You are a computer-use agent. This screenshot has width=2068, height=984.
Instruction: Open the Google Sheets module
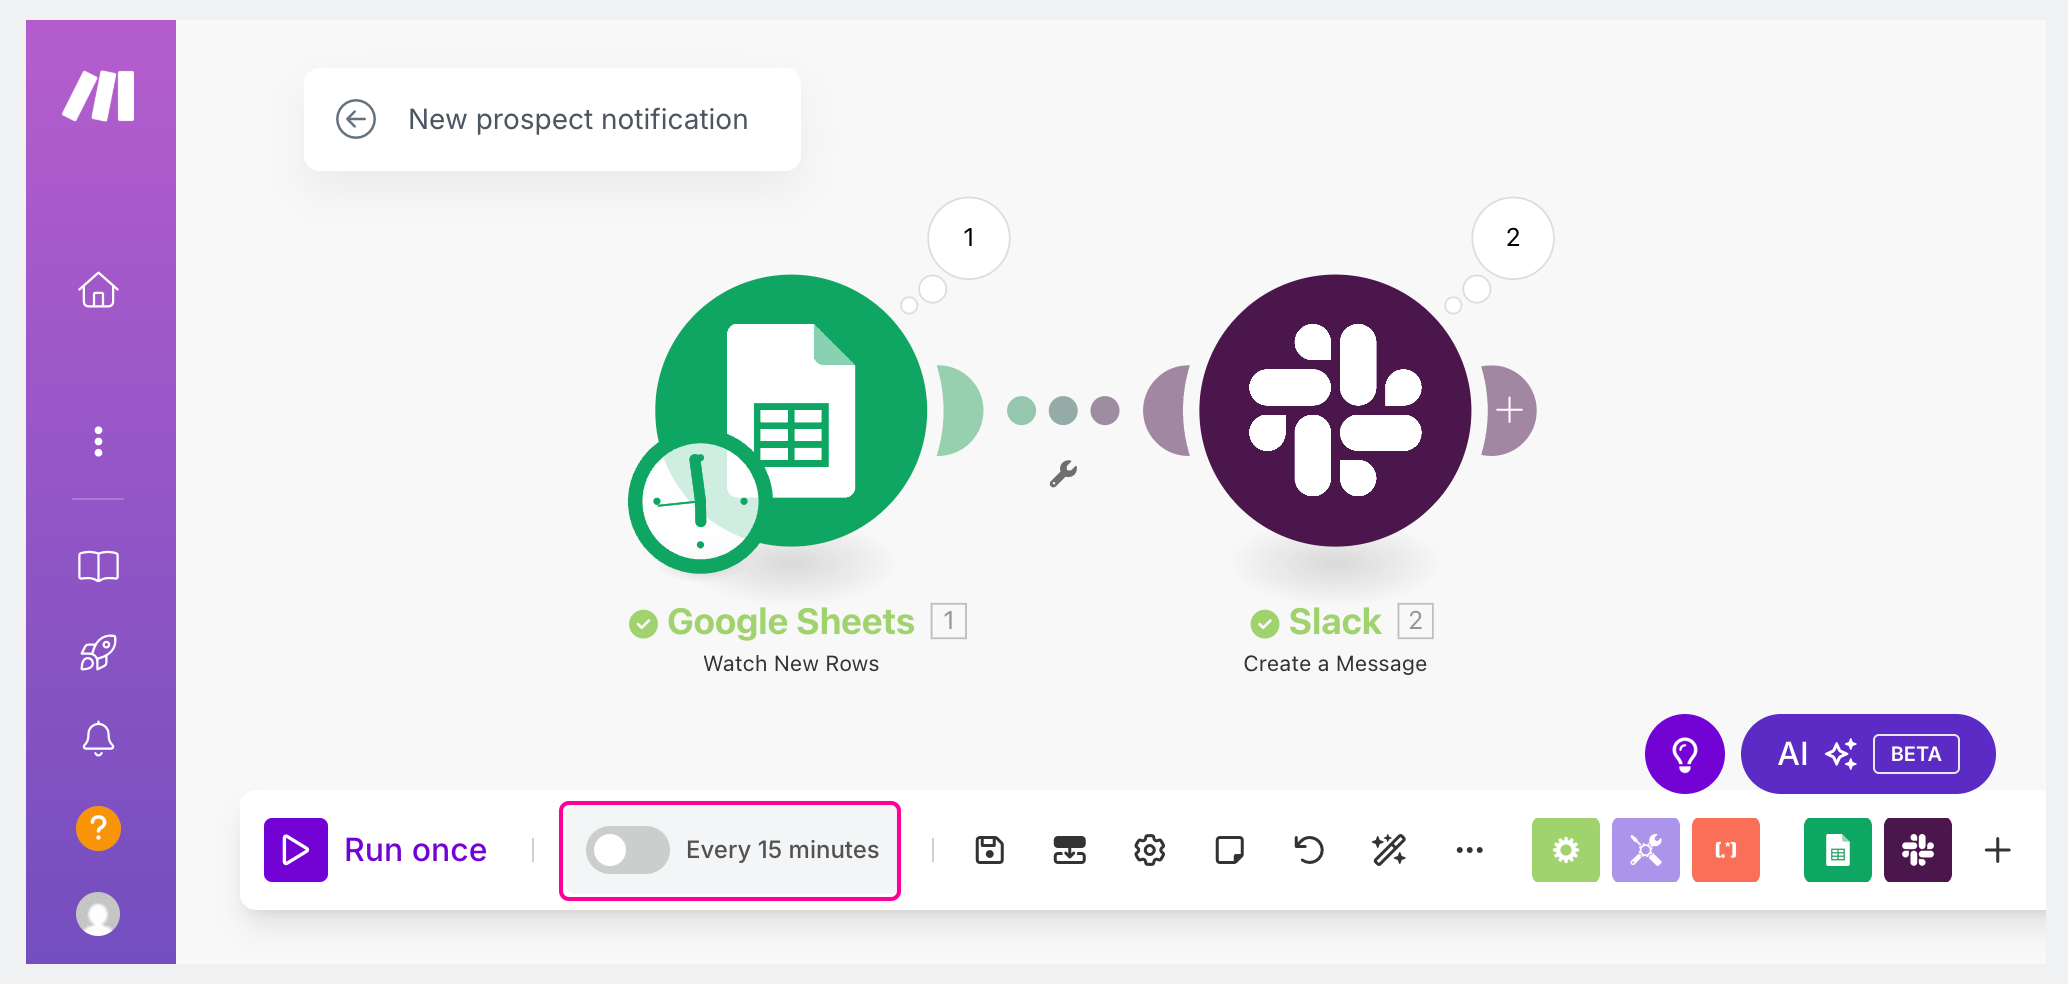[791, 410]
